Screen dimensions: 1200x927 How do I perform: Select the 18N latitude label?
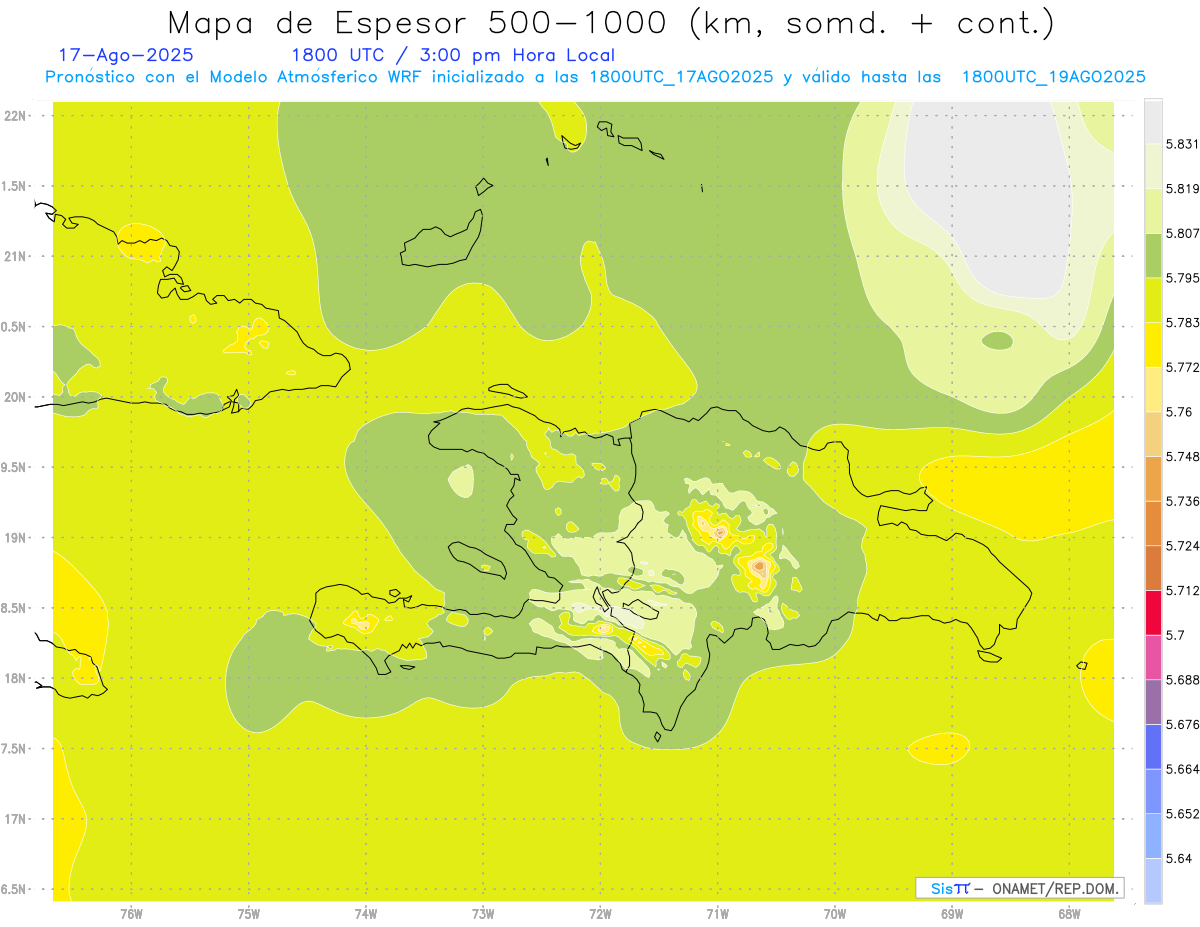pyautogui.click(x=15, y=679)
